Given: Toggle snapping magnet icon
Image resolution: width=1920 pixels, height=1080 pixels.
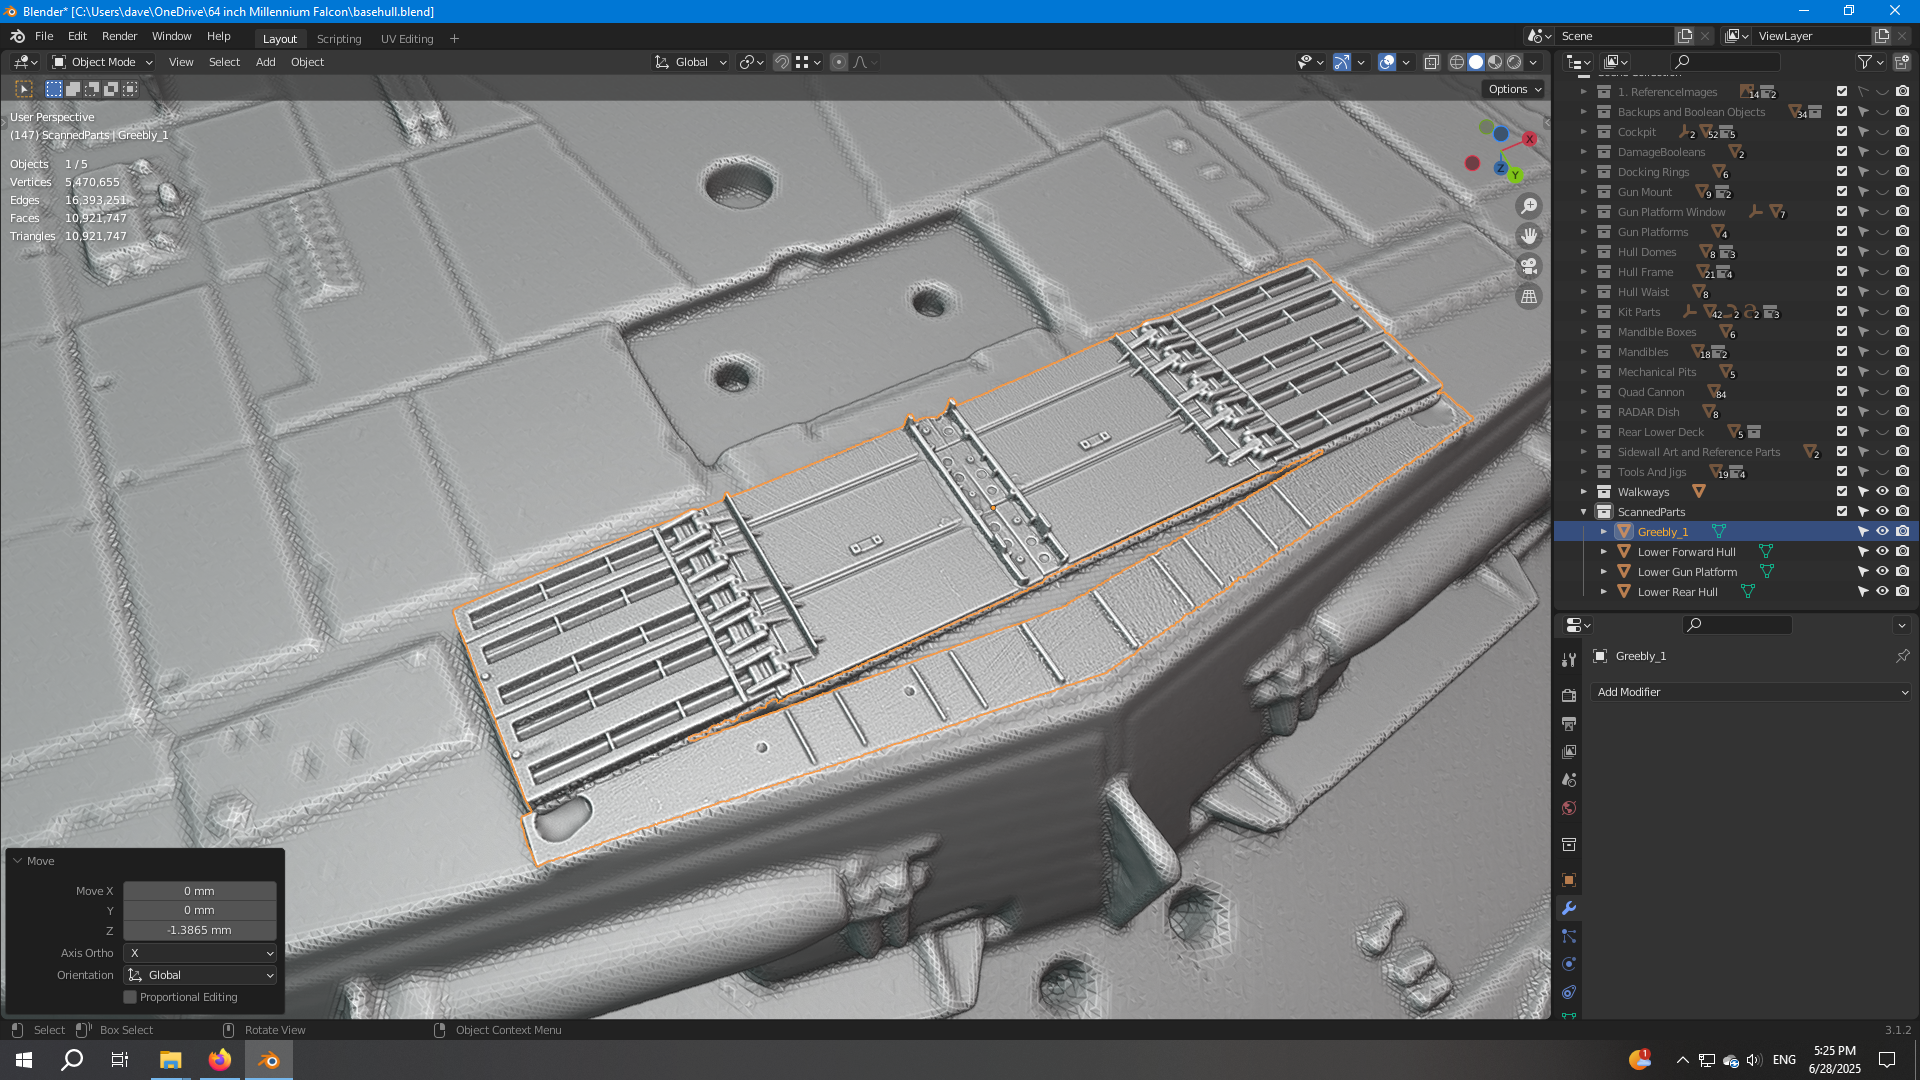Looking at the screenshot, I should point(782,62).
